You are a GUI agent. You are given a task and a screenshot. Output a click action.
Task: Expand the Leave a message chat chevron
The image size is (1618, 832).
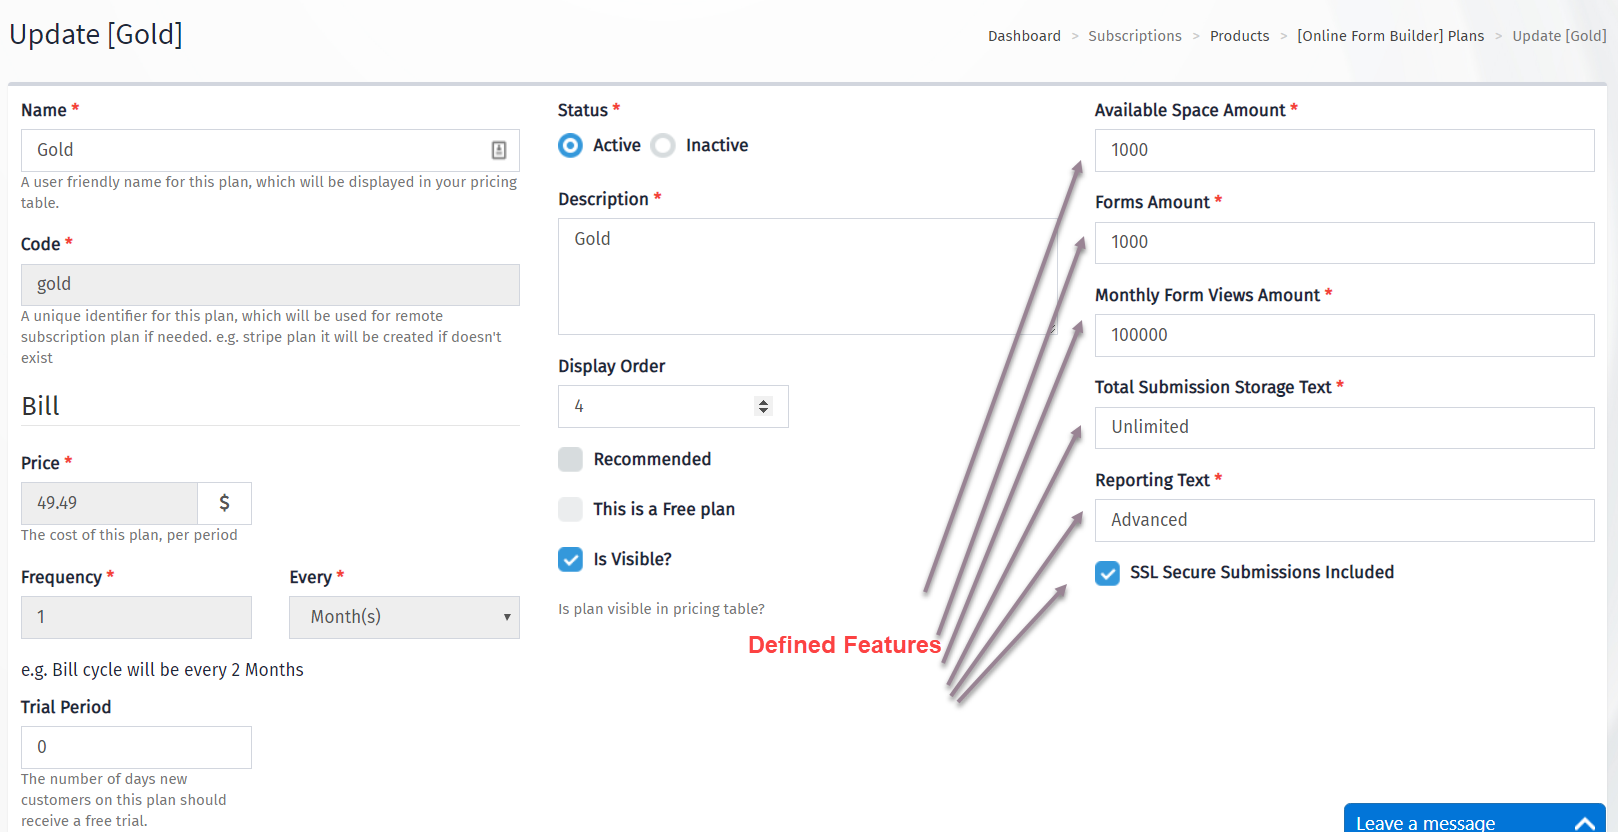1584,823
